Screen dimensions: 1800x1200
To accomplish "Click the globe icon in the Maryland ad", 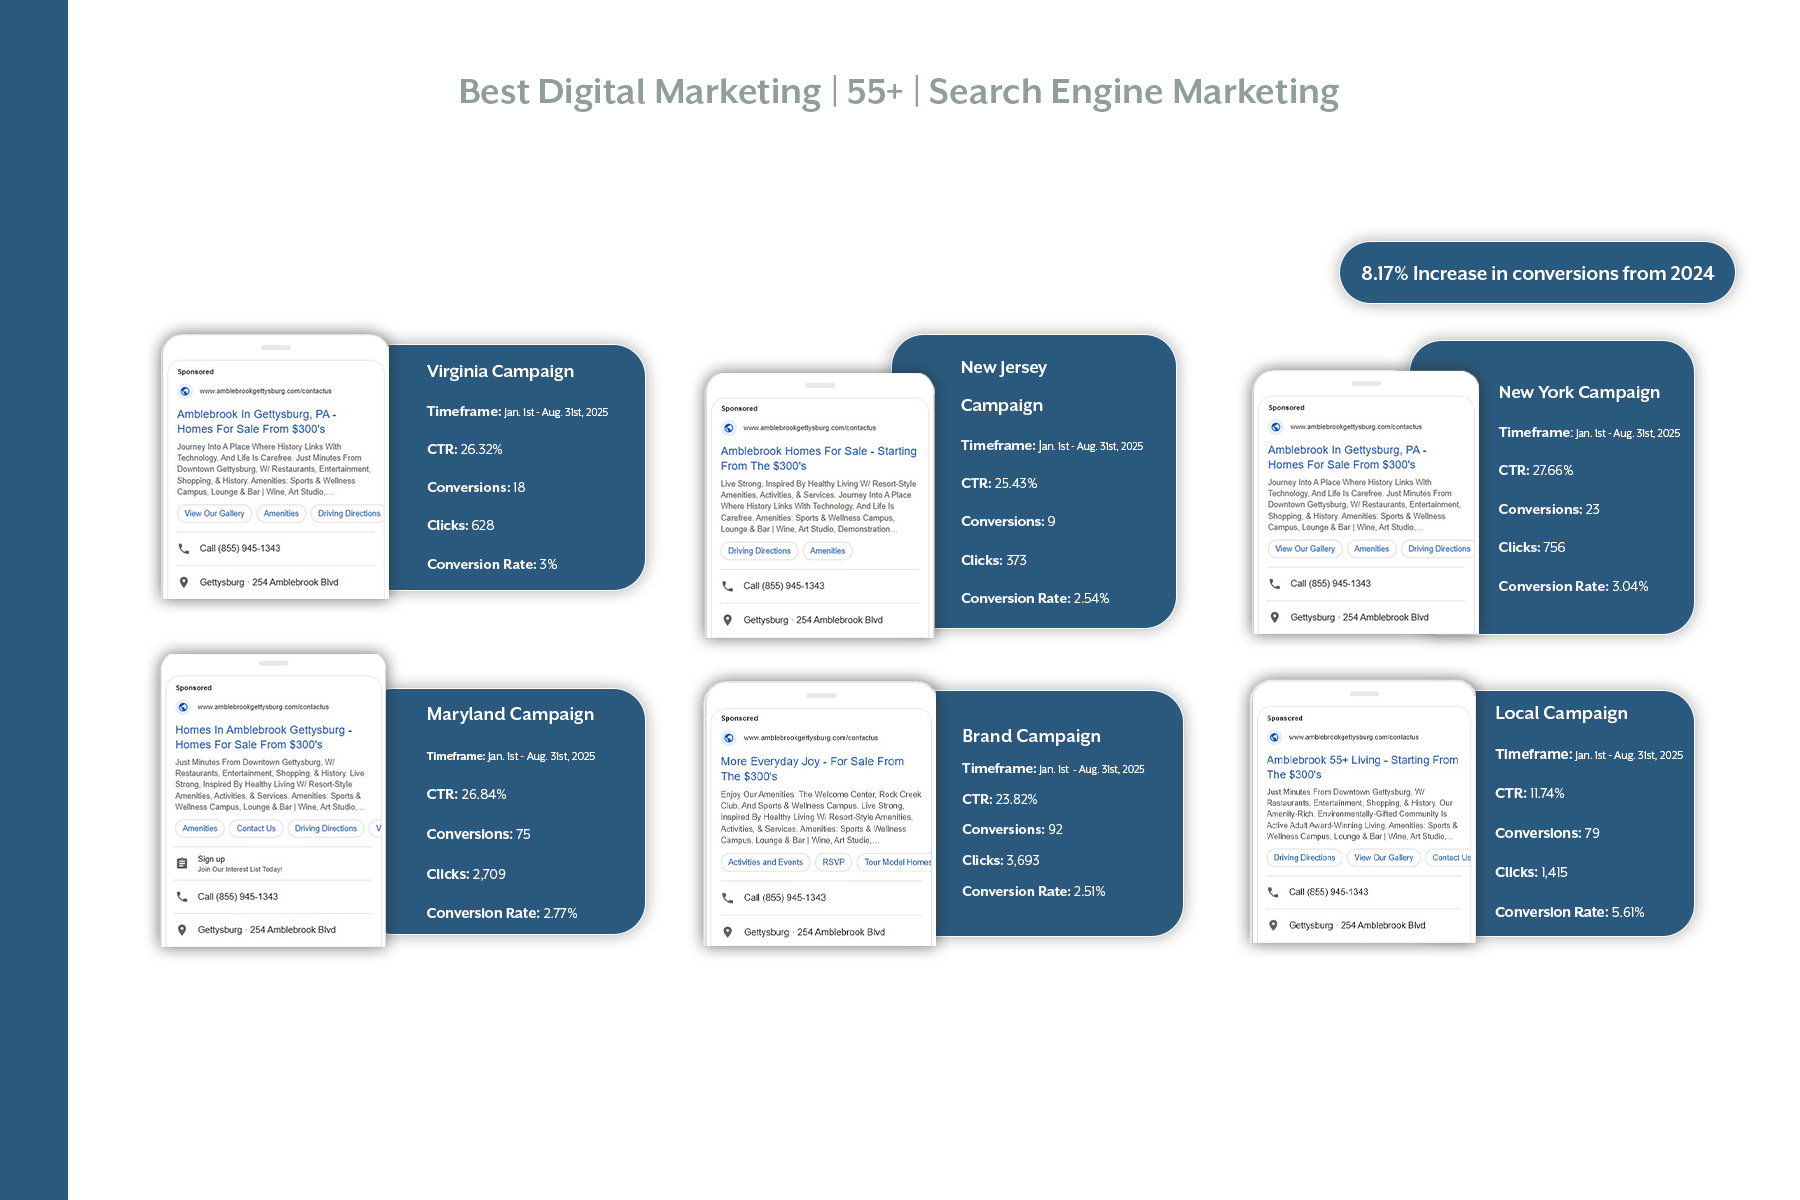I will pos(182,707).
